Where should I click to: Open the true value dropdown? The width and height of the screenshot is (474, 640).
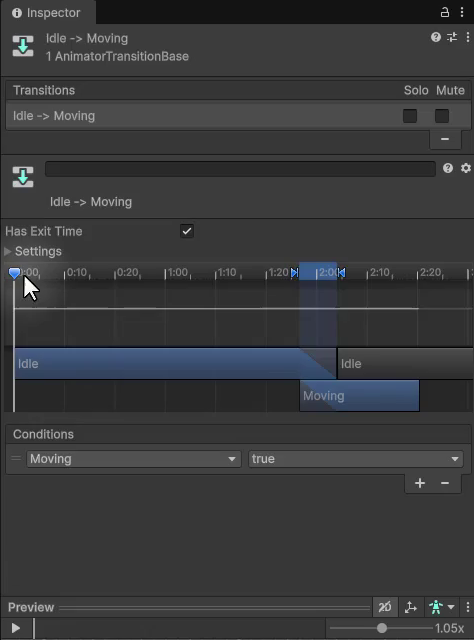(x=356, y=459)
